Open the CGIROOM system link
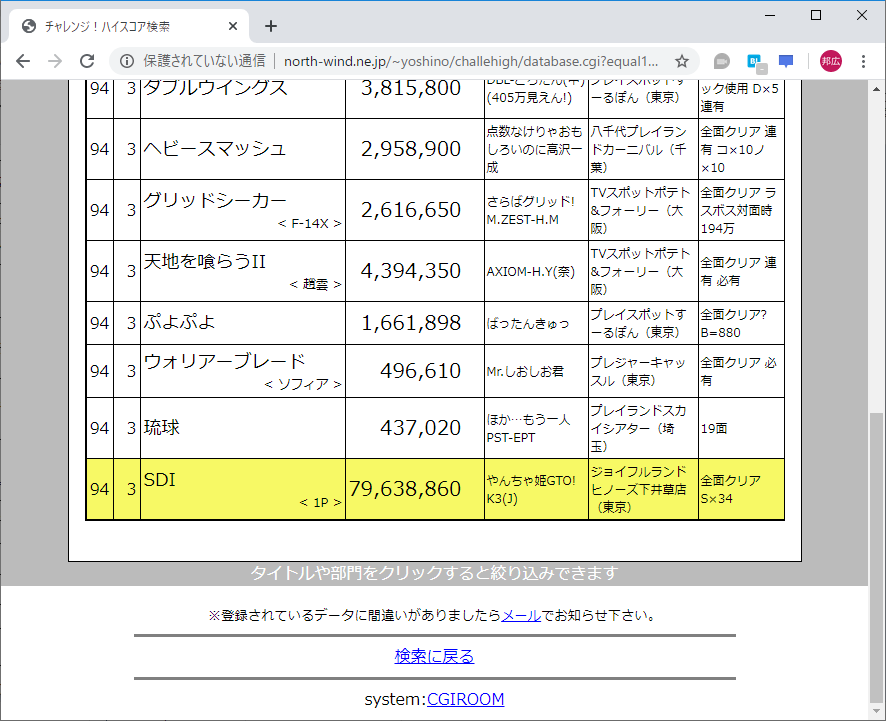 click(466, 699)
